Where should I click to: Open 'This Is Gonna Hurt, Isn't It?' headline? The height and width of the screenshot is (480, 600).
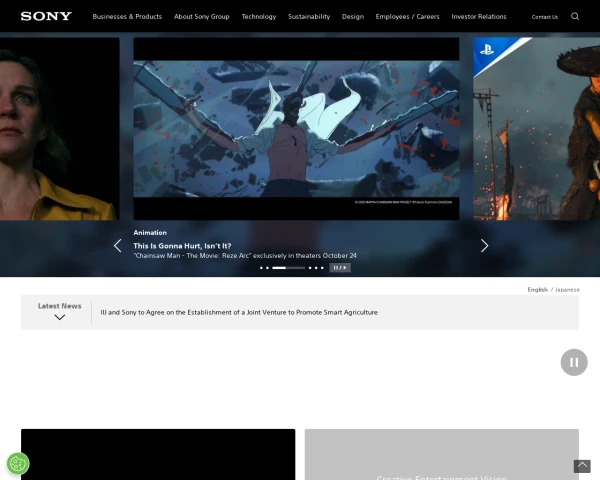coord(182,246)
